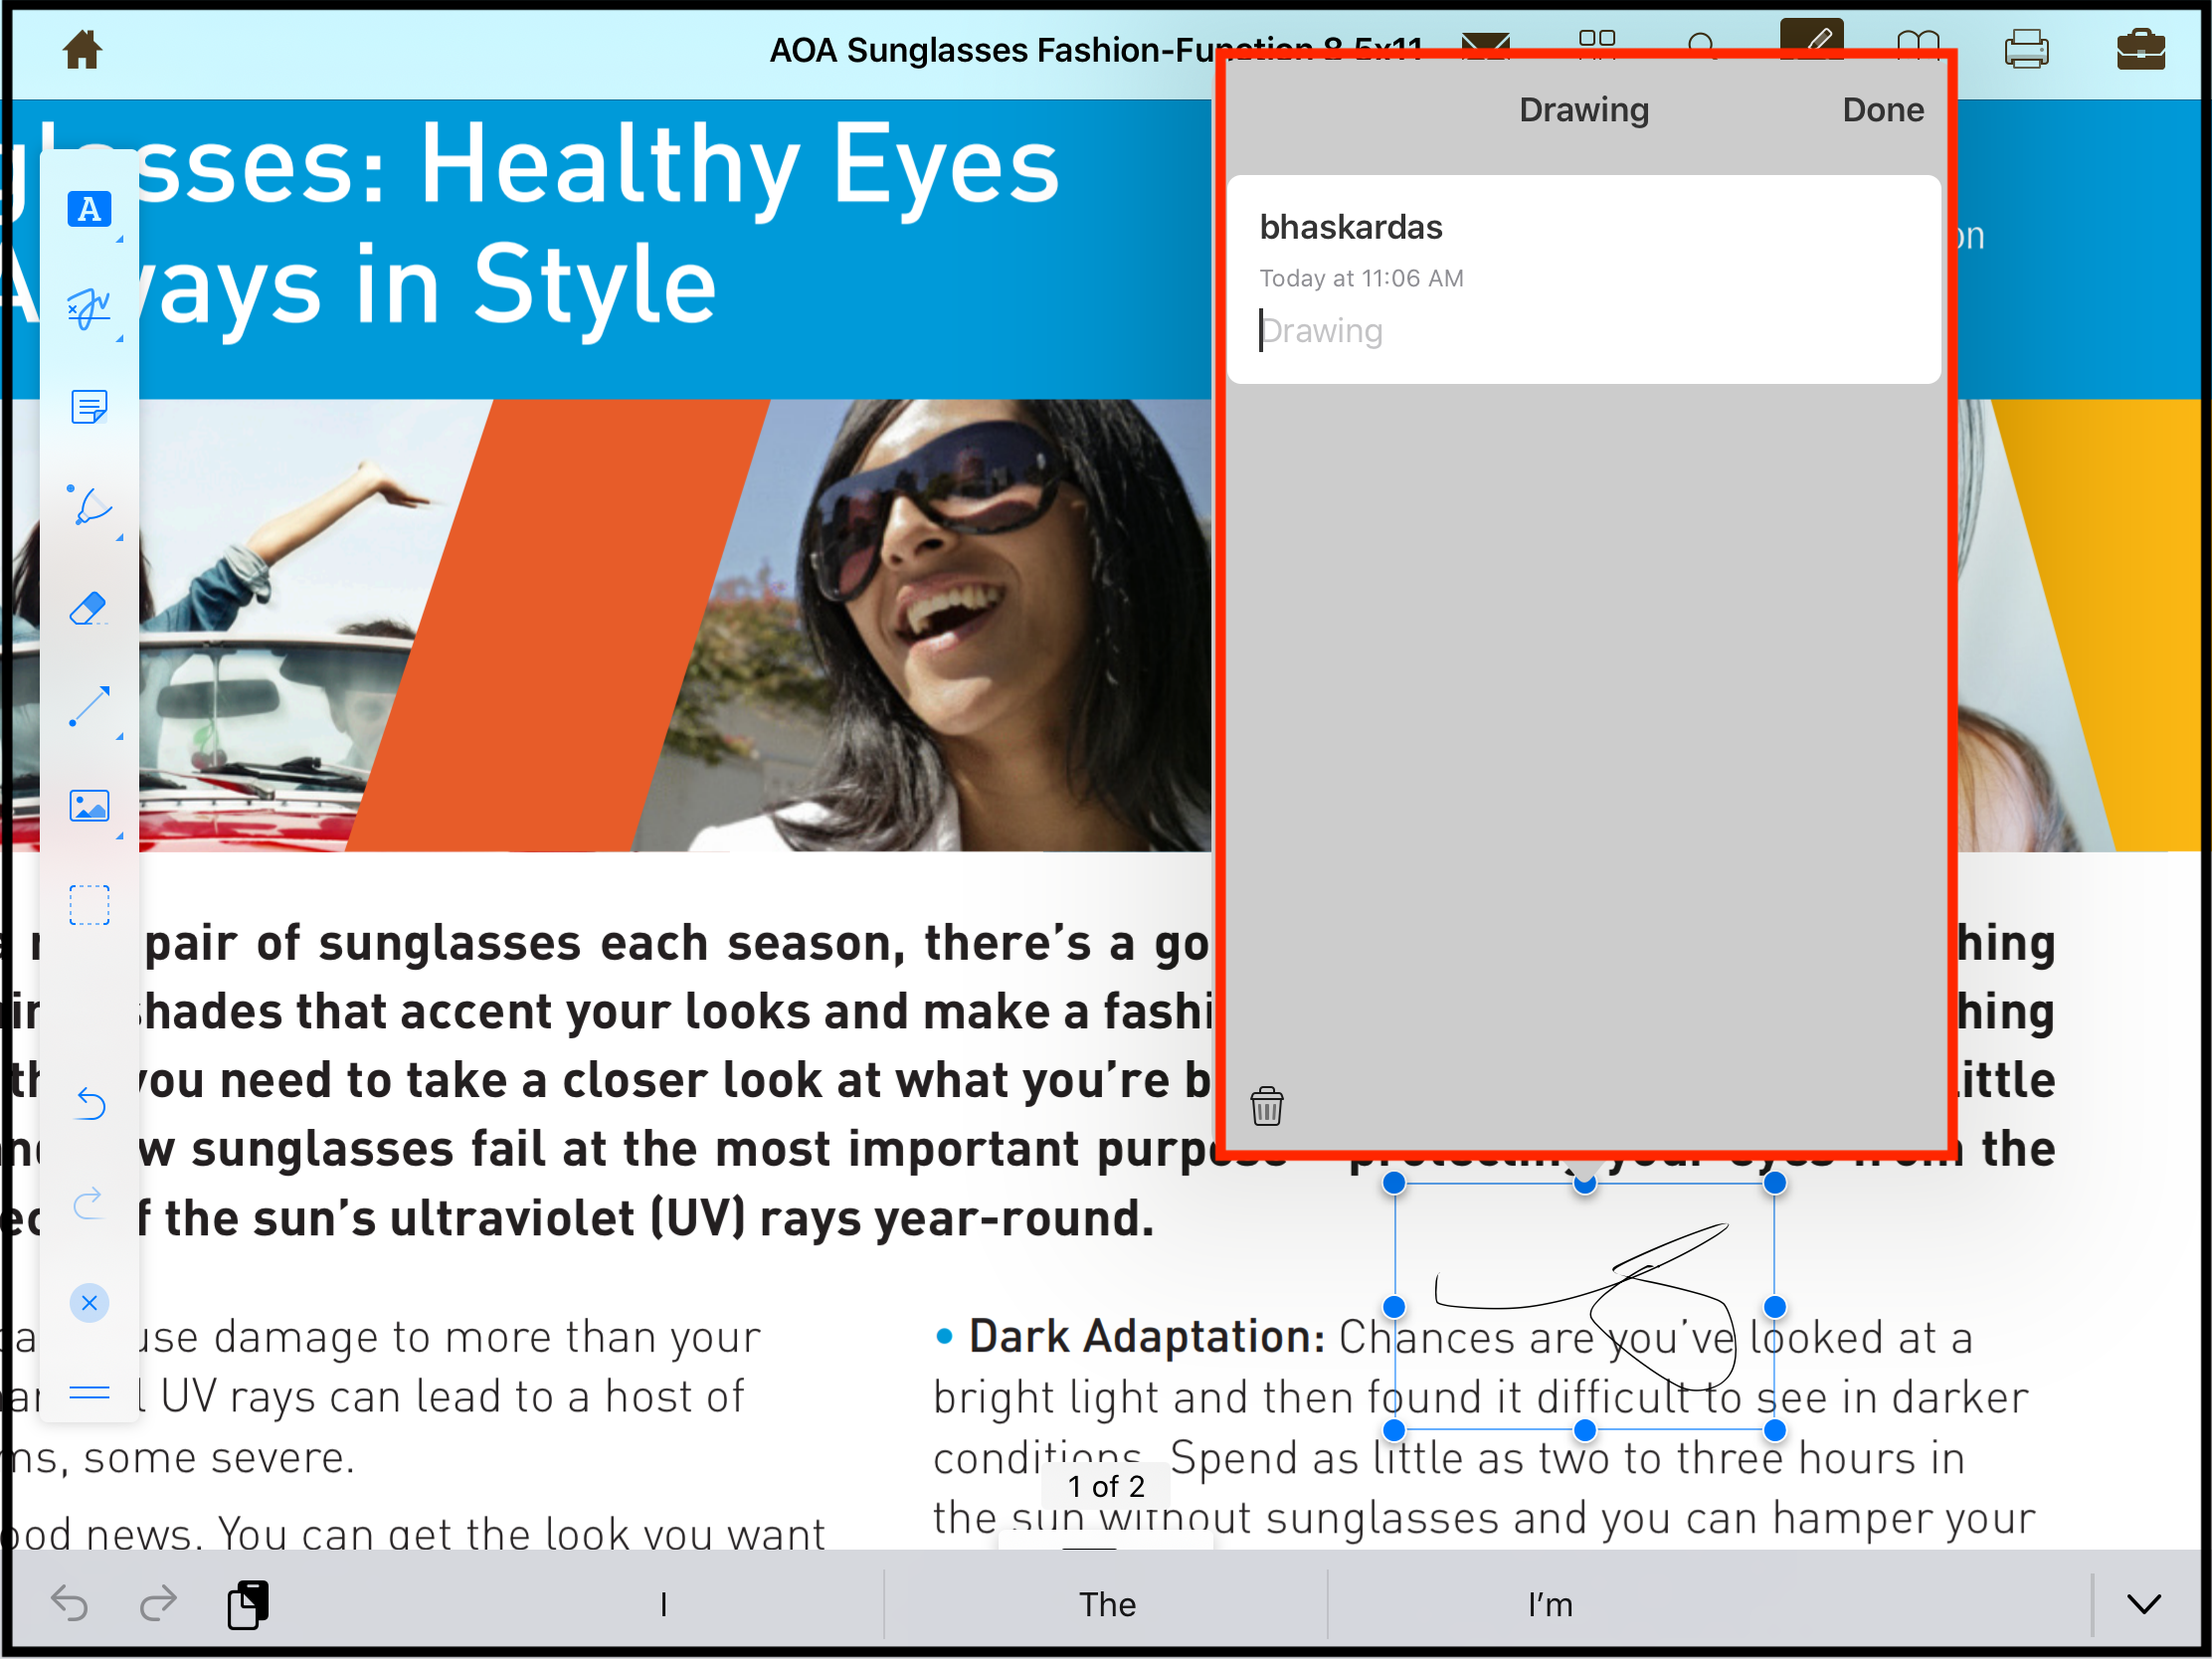
Task: Tap the Home icon
Action: coord(82,49)
